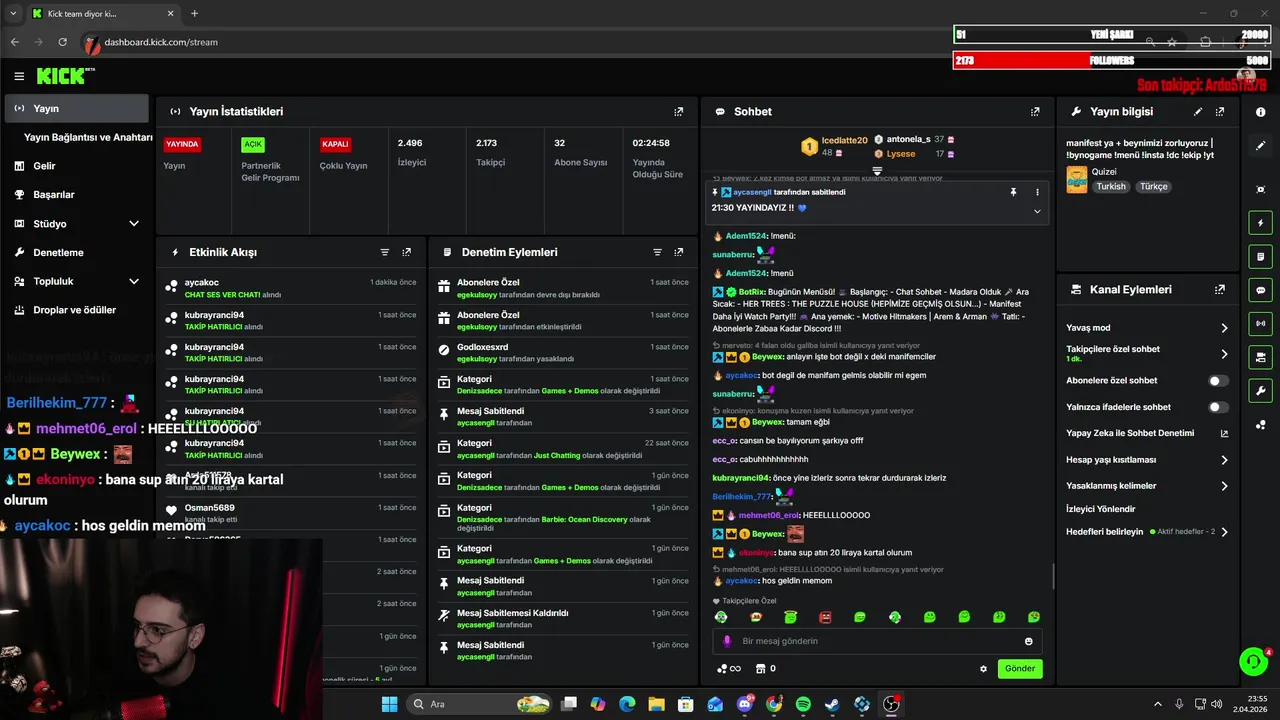This screenshot has width=1280, height=720.
Task: Open Yayın Bağlantısı ve Anahtarı page
Action: click(x=88, y=138)
